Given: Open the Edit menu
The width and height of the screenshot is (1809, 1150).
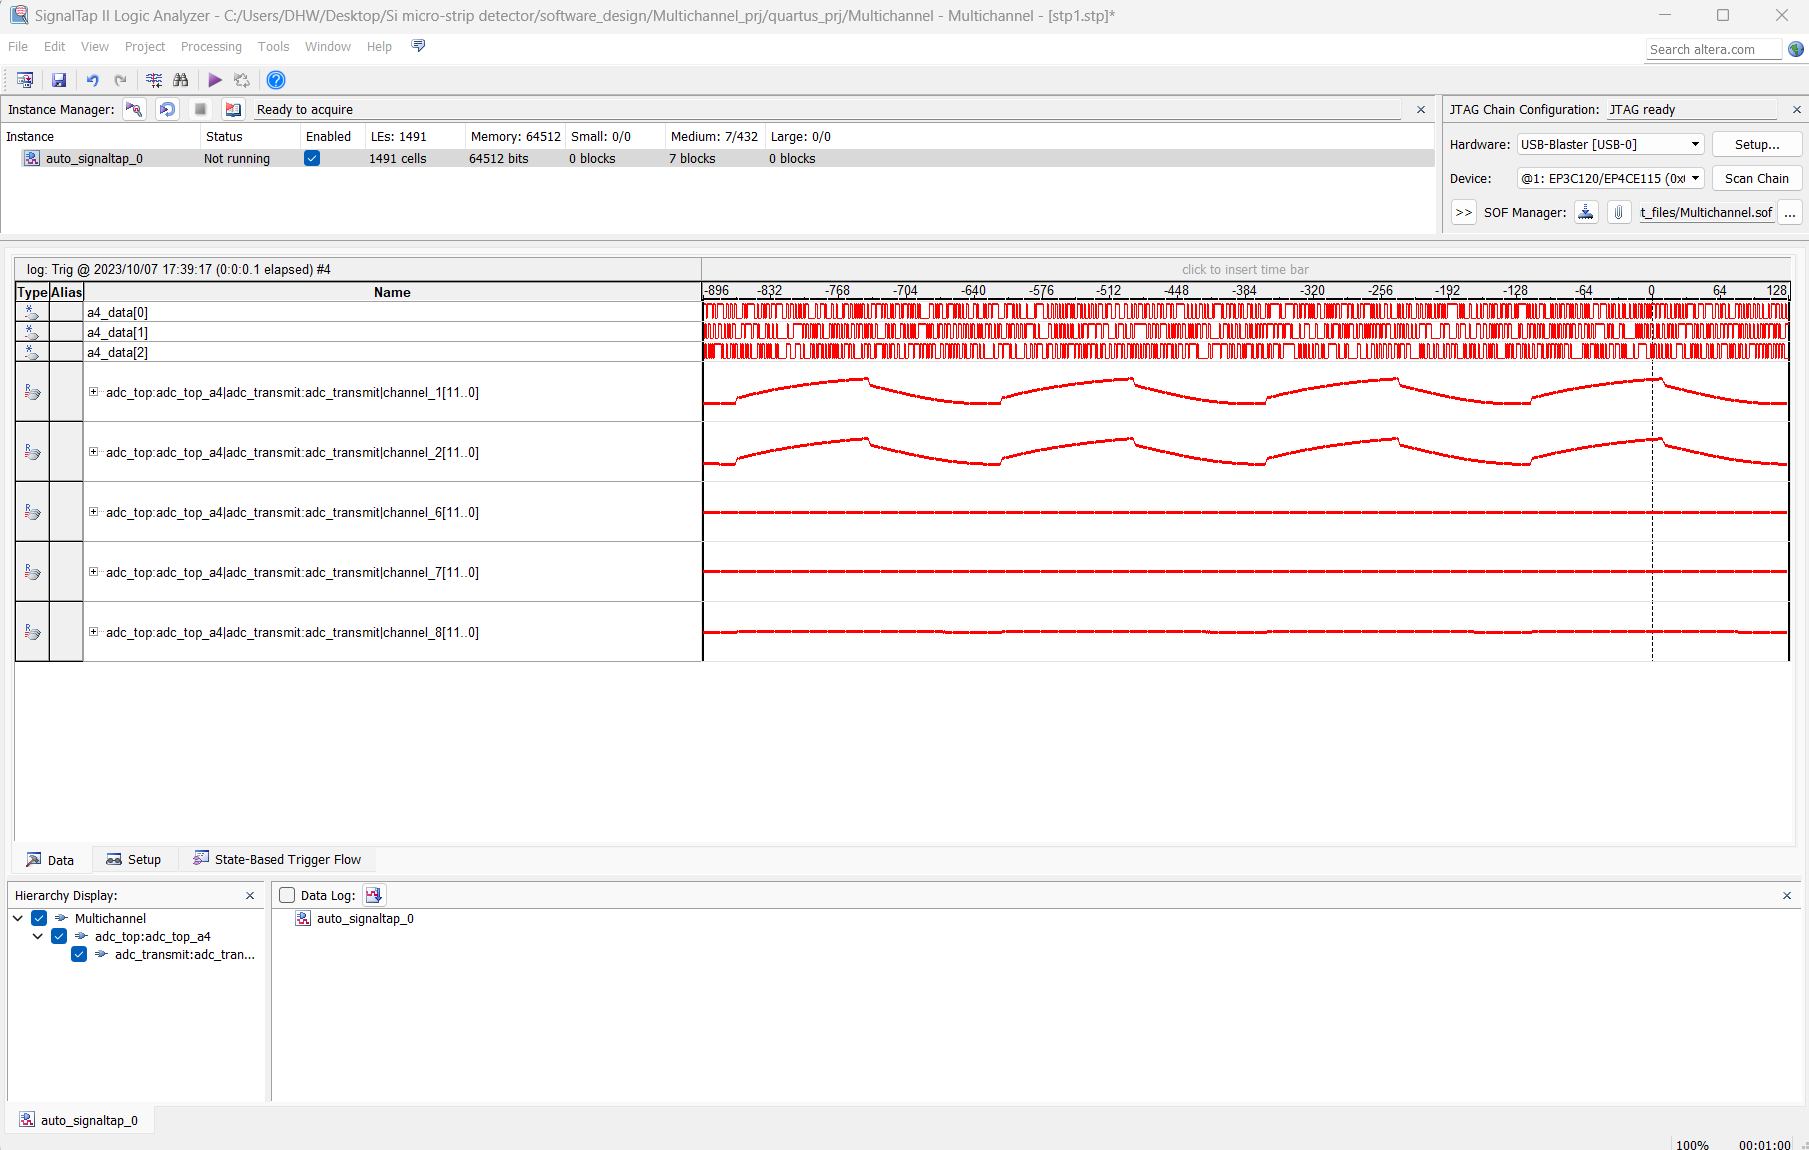Looking at the screenshot, I should pyautogui.click(x=54, y=46).
